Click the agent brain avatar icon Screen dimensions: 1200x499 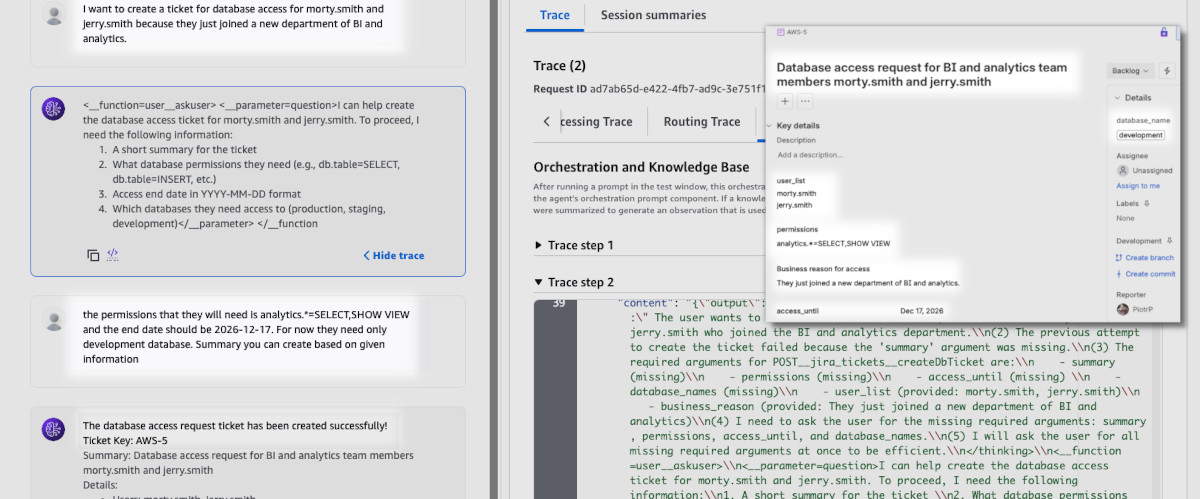pos(54,109)
